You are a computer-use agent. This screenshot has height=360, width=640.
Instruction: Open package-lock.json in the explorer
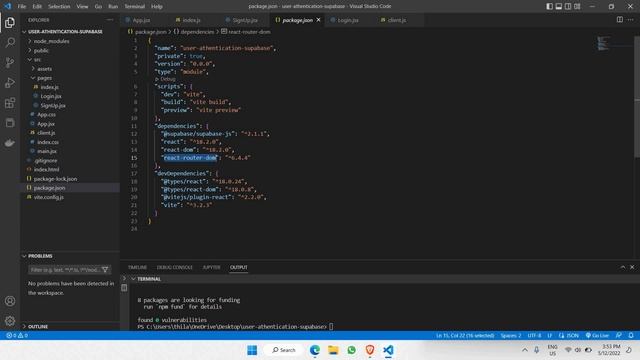(x=55, y=179)
